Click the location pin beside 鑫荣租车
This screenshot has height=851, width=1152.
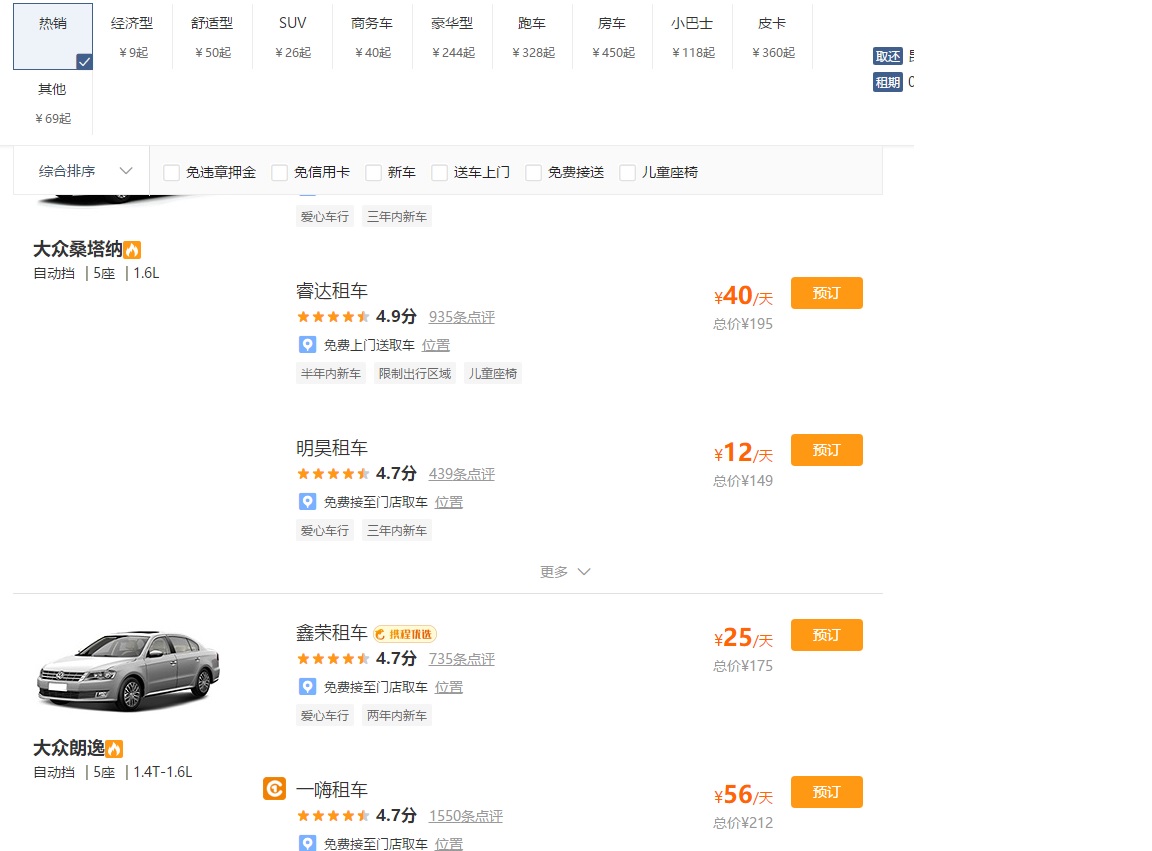click(x=307, y=686)
